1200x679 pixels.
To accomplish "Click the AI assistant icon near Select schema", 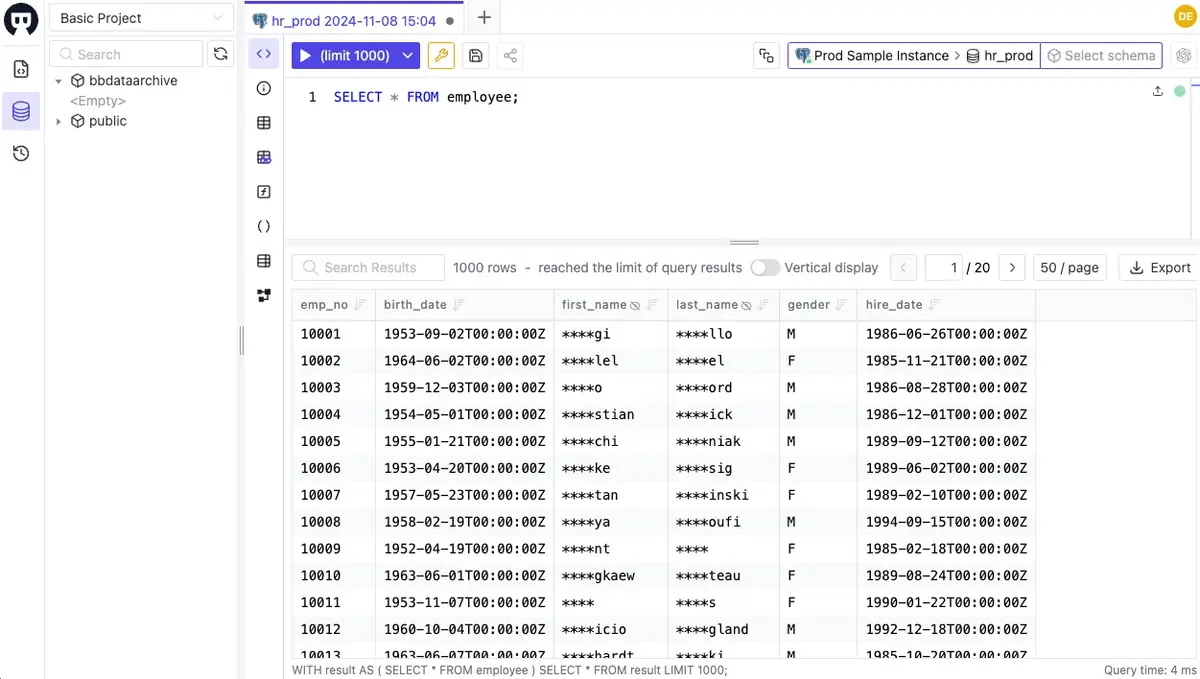I will 1184,55.
